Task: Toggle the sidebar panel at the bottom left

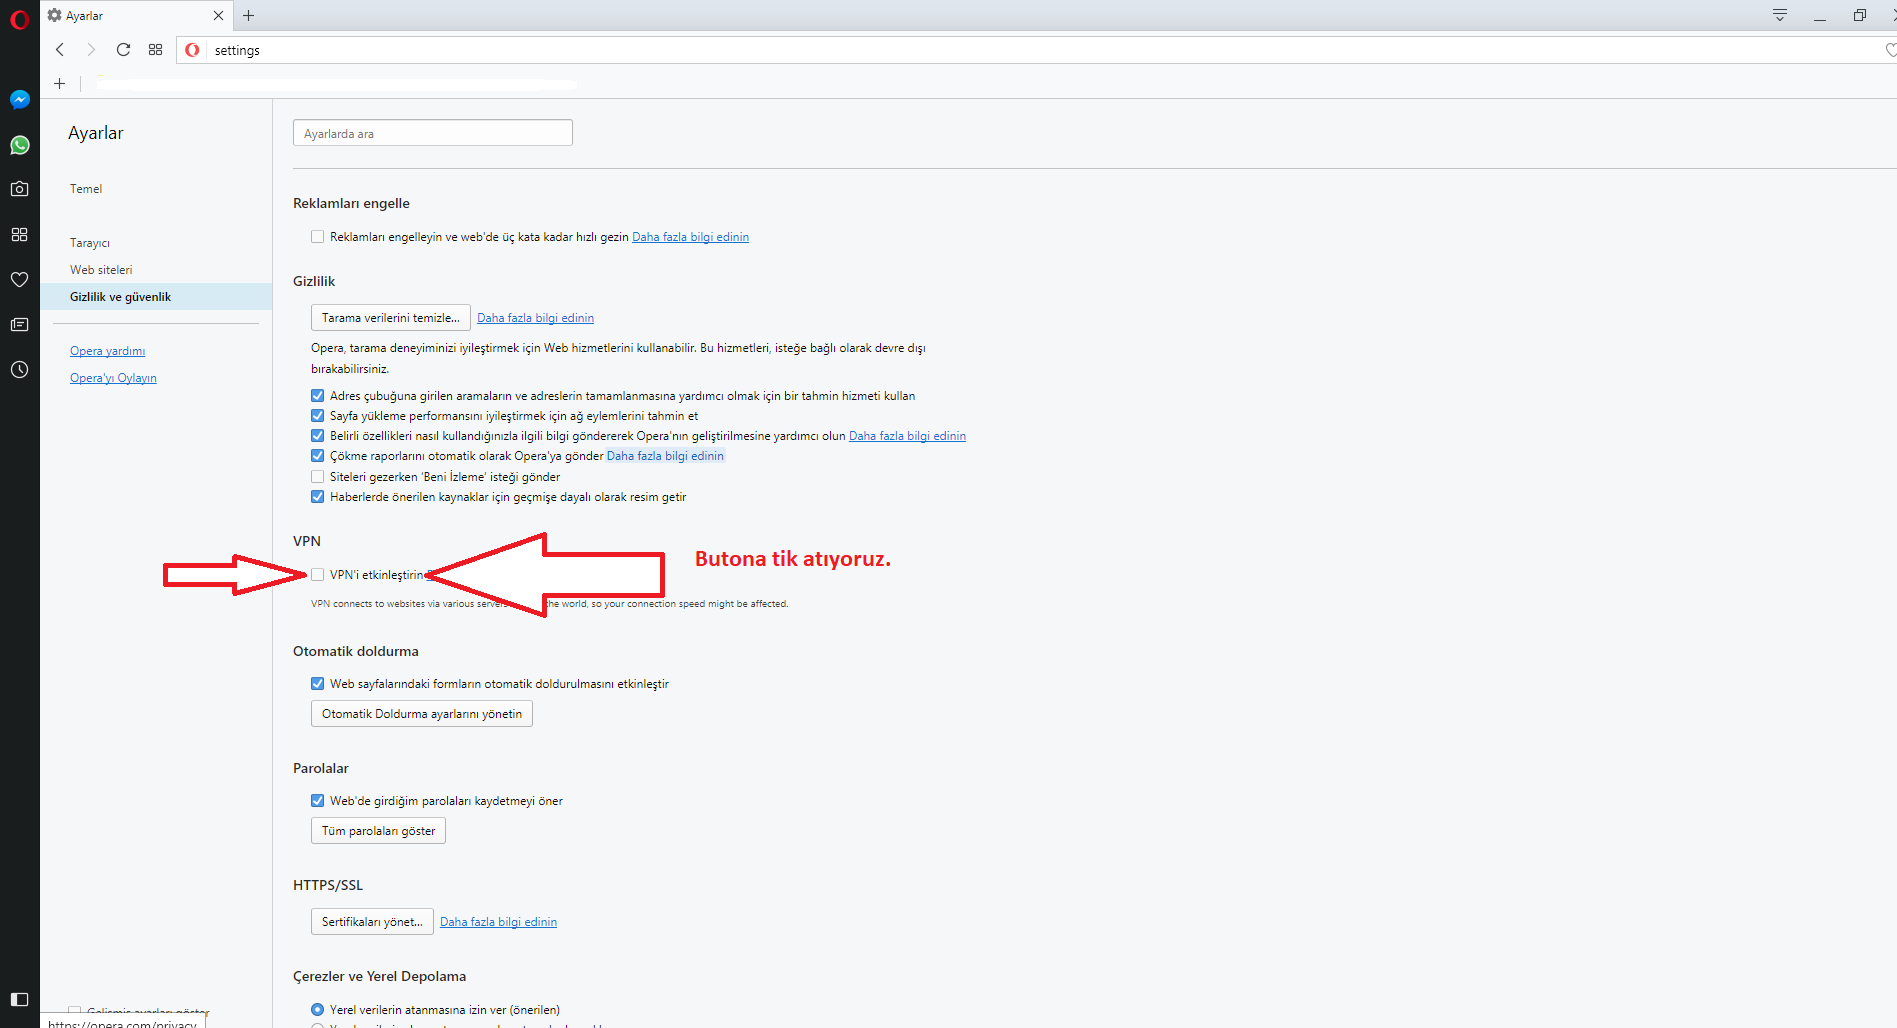Action: click(19, 999)
